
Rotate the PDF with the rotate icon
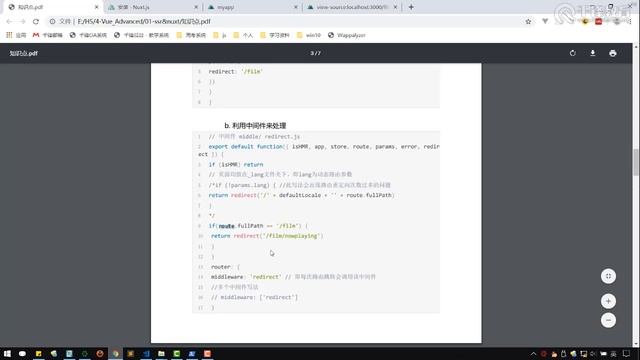point(573,53)
